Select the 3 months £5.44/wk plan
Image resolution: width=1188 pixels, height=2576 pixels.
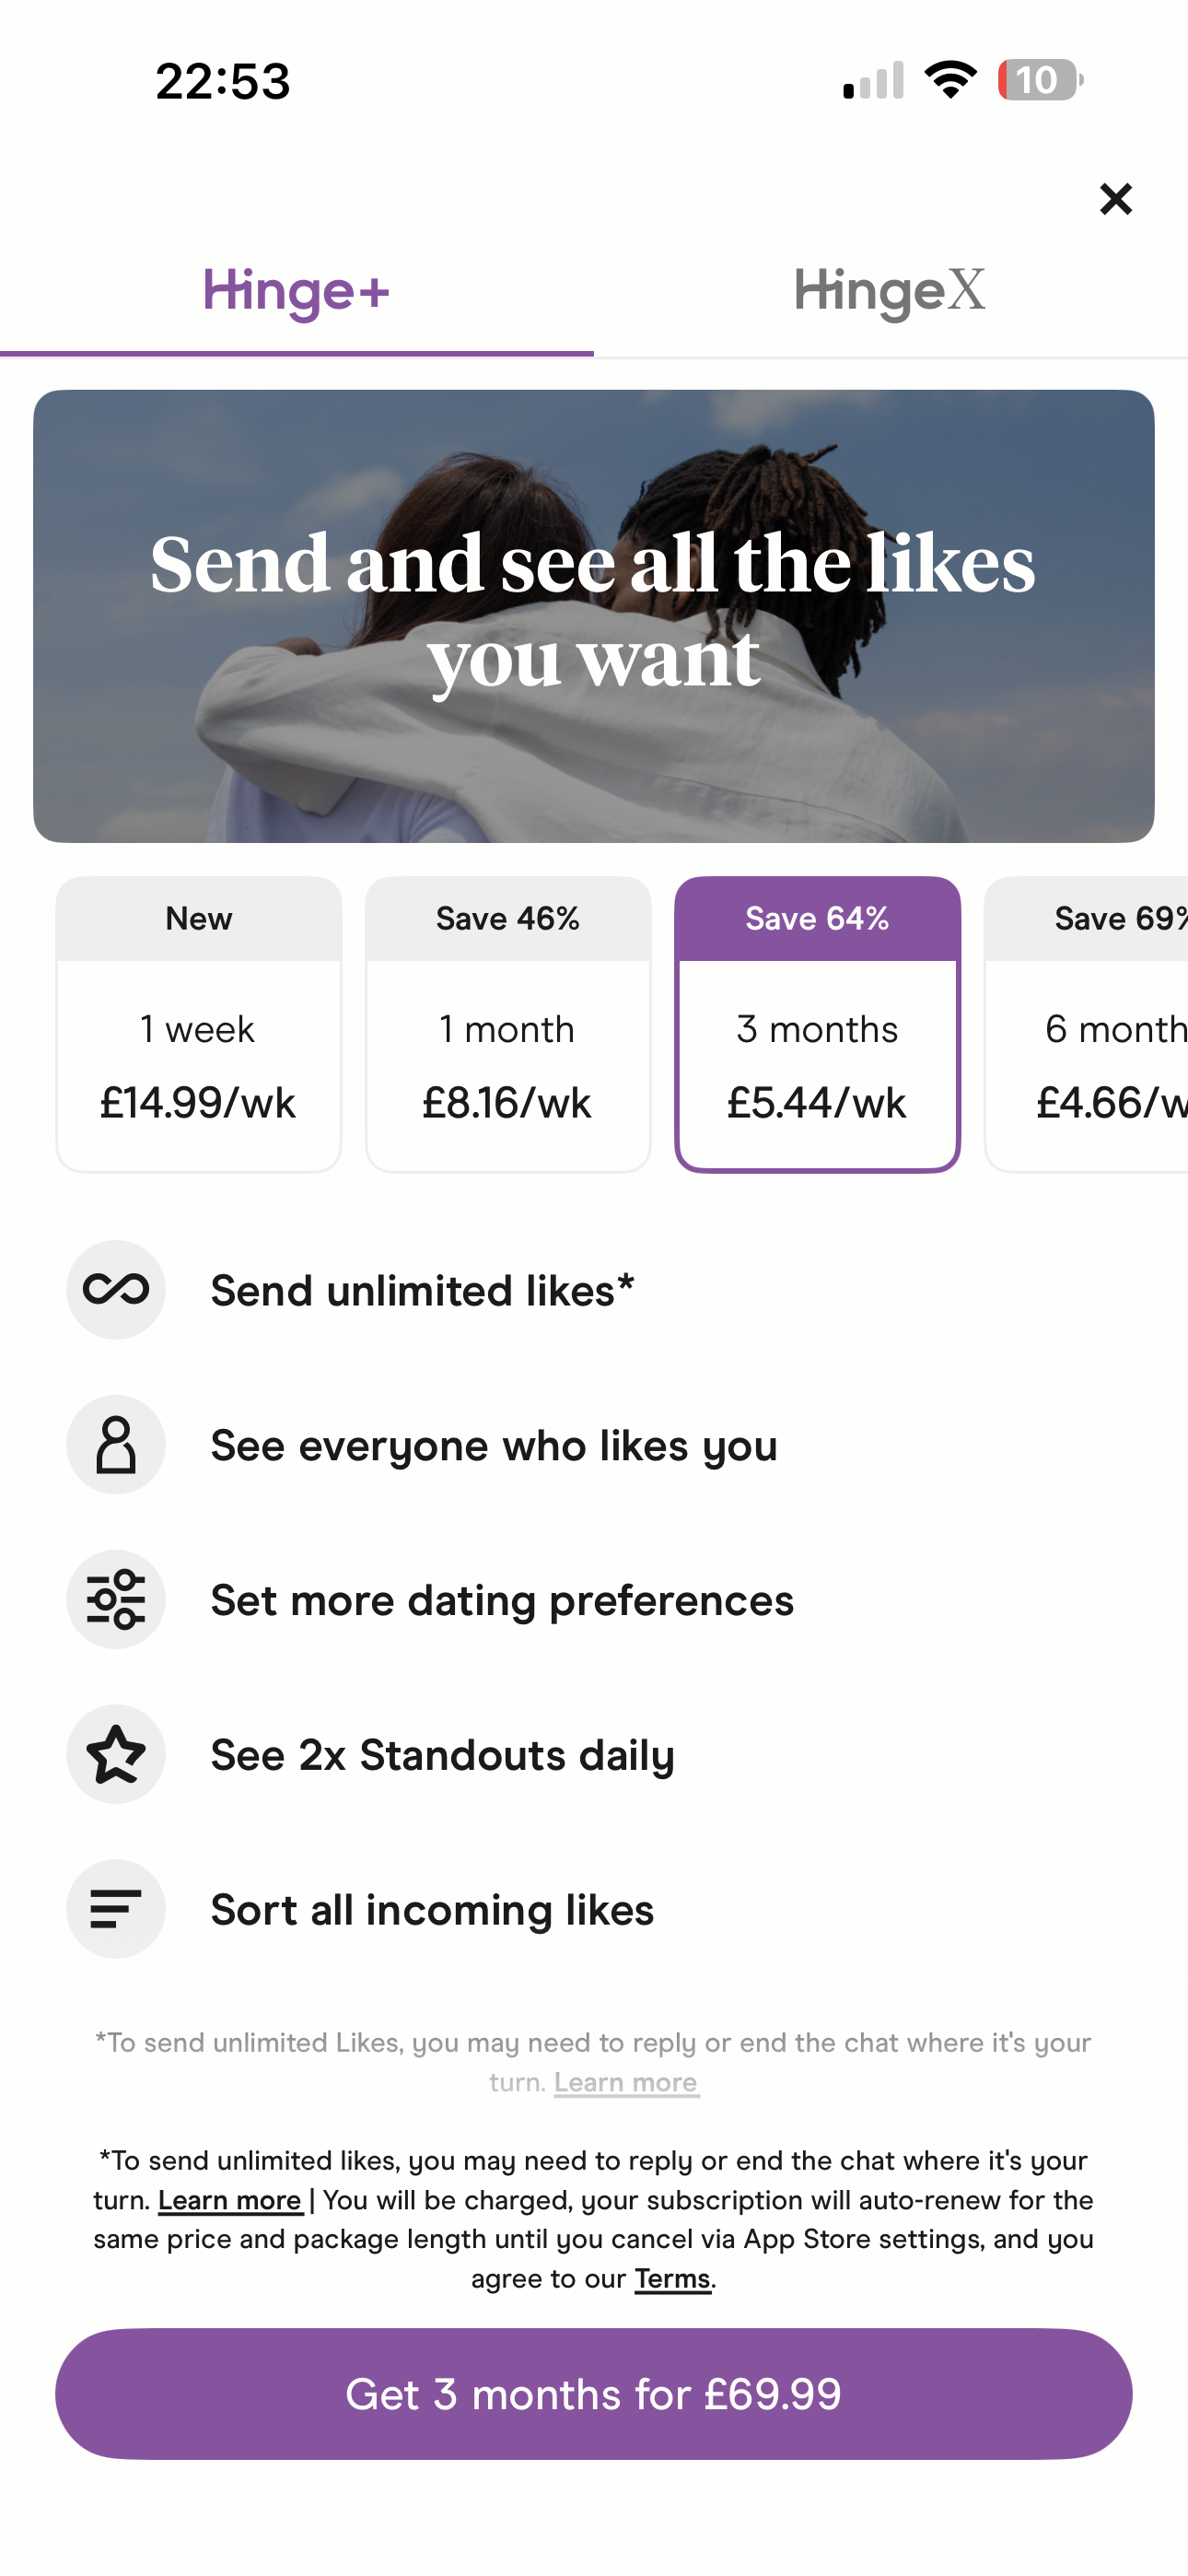click(x=817, y=1024)
